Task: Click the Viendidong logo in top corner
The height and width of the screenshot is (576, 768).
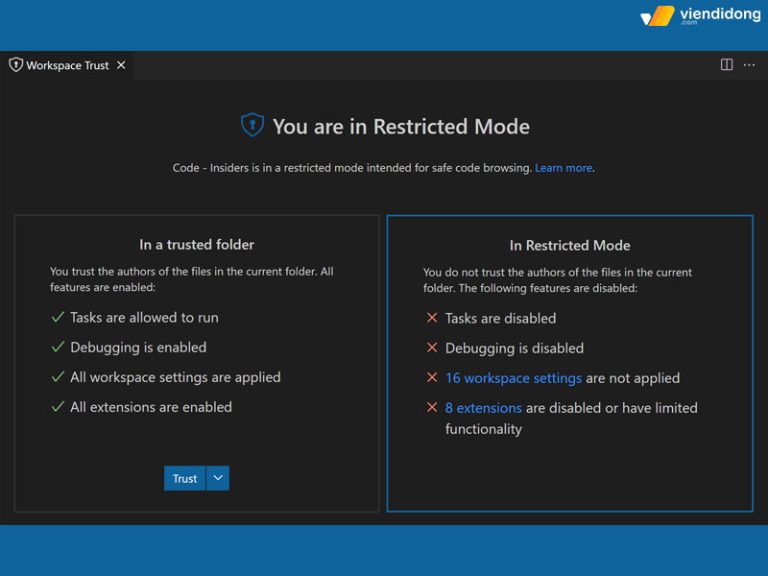Action: 699,16
